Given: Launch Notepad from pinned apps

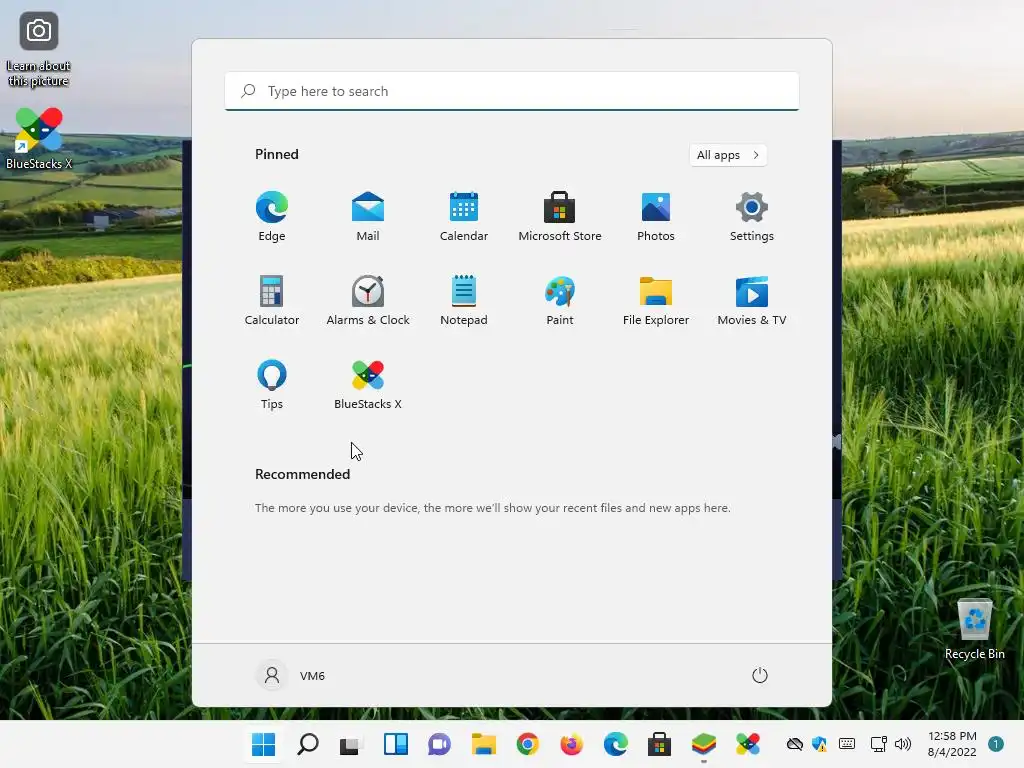Looking at the screenshot, I should tap(464, 300).
